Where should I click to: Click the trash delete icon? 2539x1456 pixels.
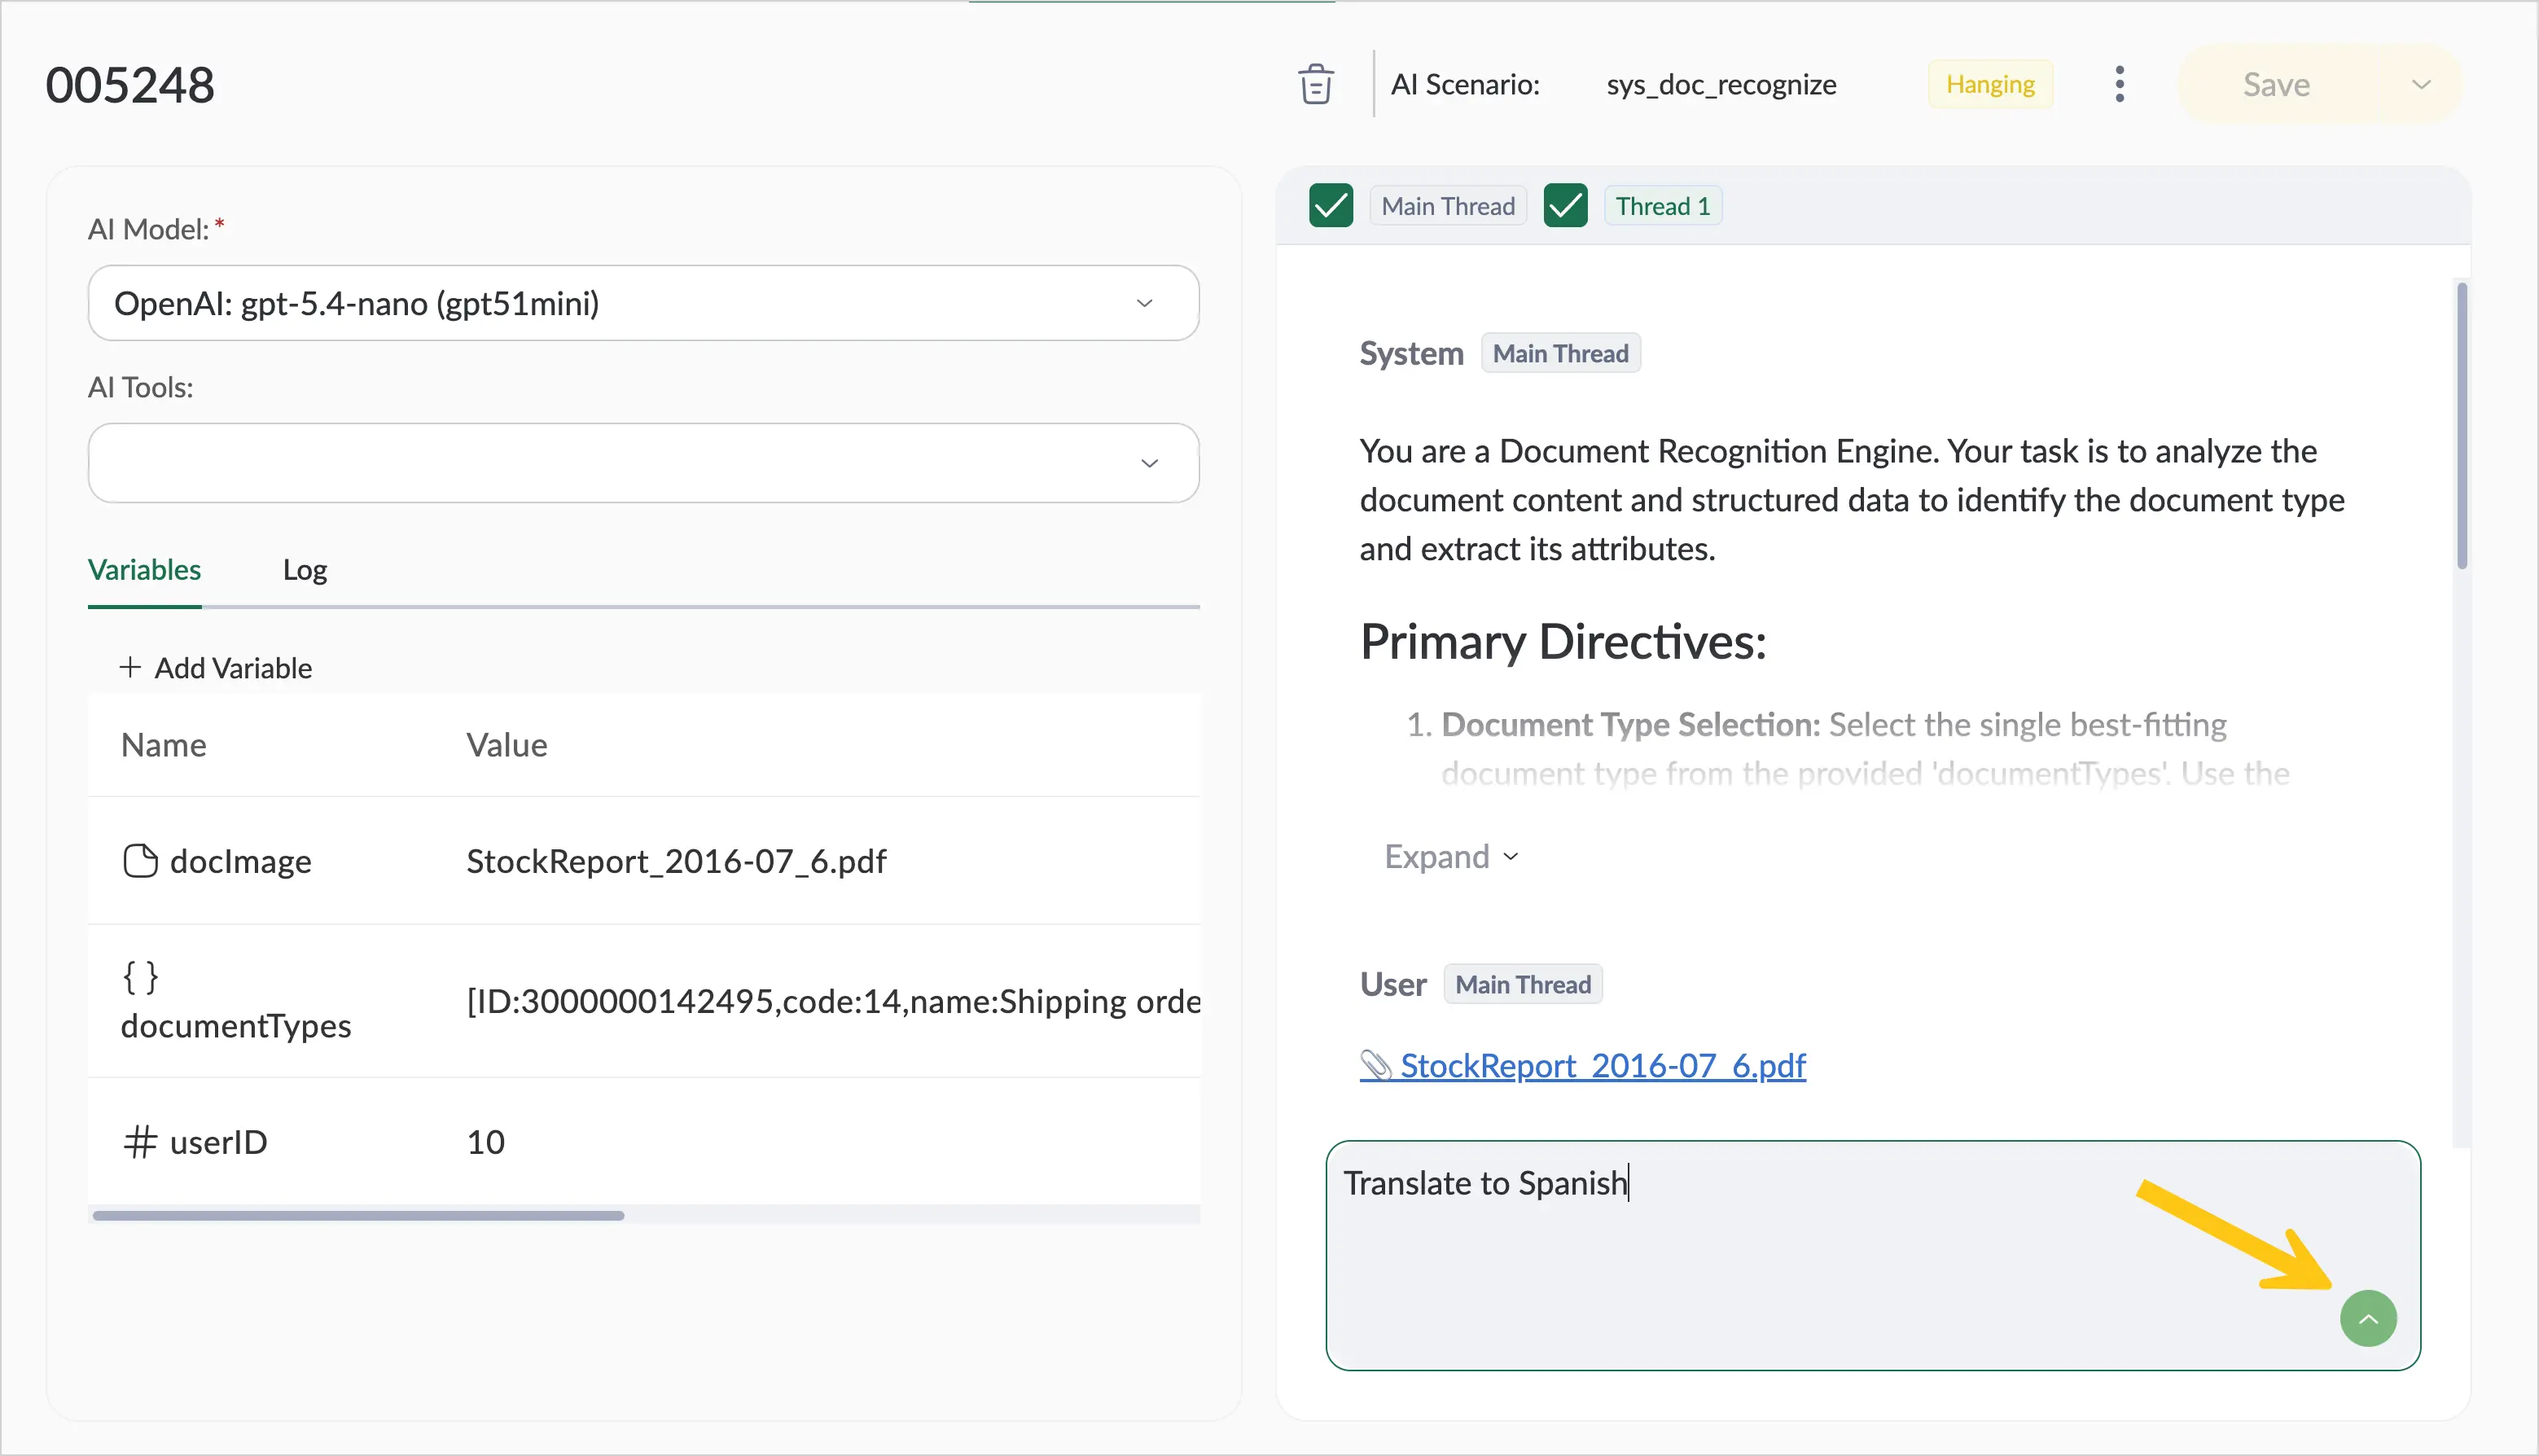(x=1315, y=84)
